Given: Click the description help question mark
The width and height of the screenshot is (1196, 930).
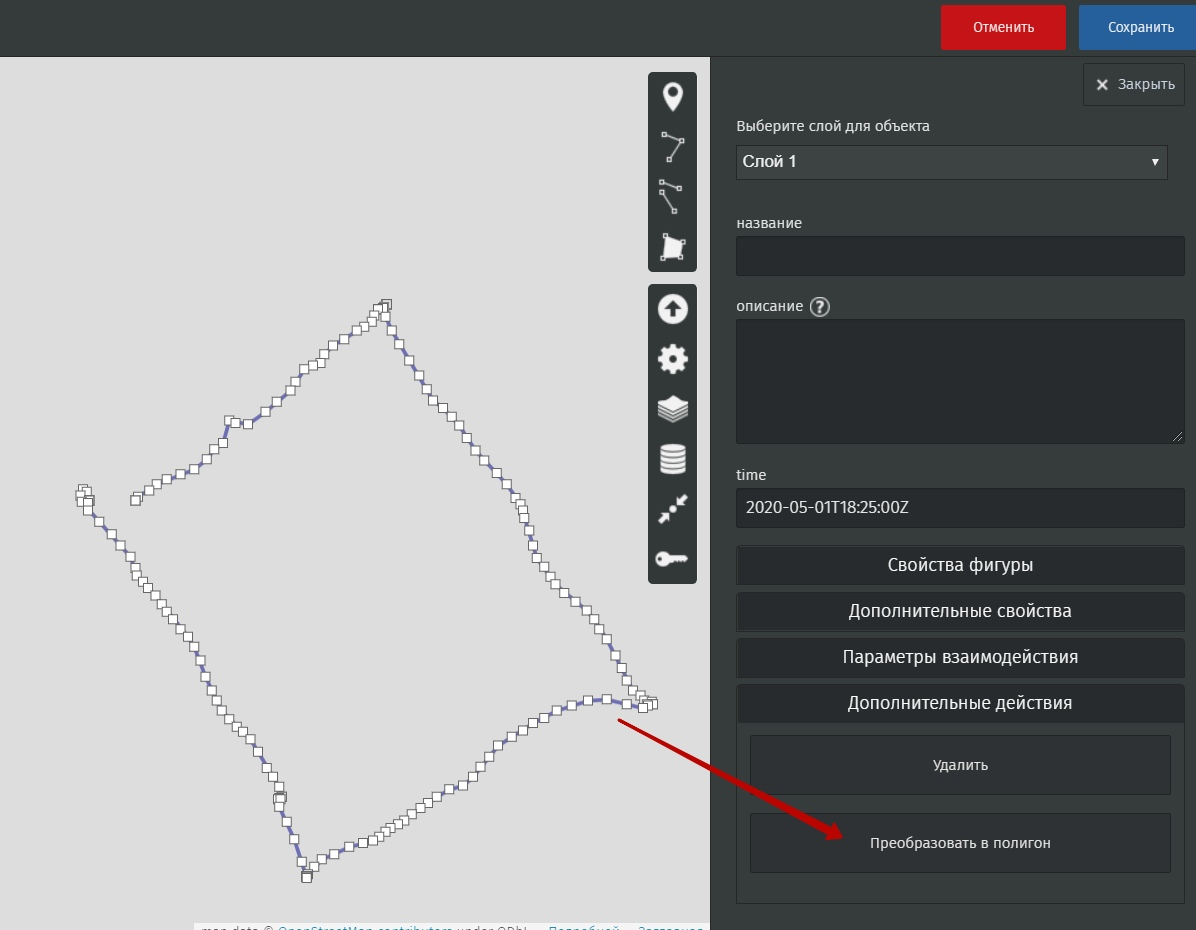Looking at the screenshot, I should tap(819, 307).
